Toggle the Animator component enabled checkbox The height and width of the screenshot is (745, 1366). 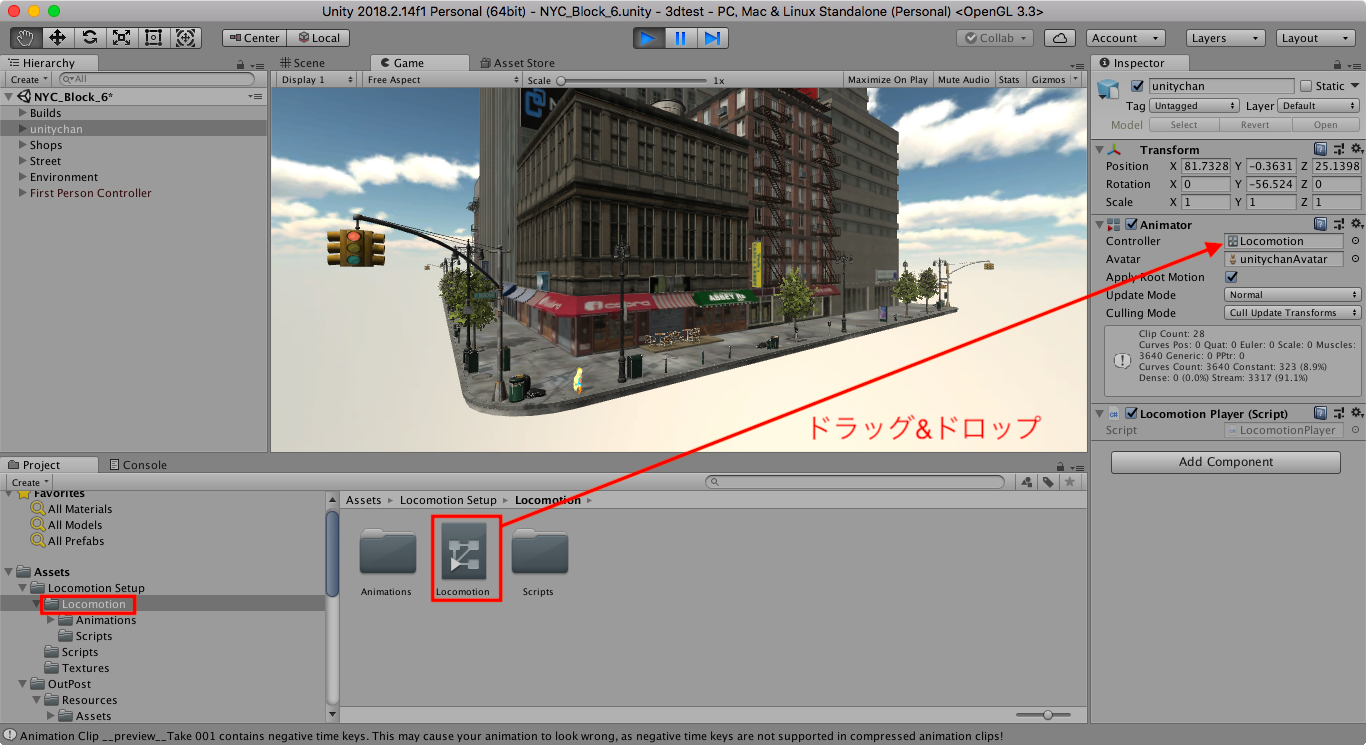(1132, 224)
